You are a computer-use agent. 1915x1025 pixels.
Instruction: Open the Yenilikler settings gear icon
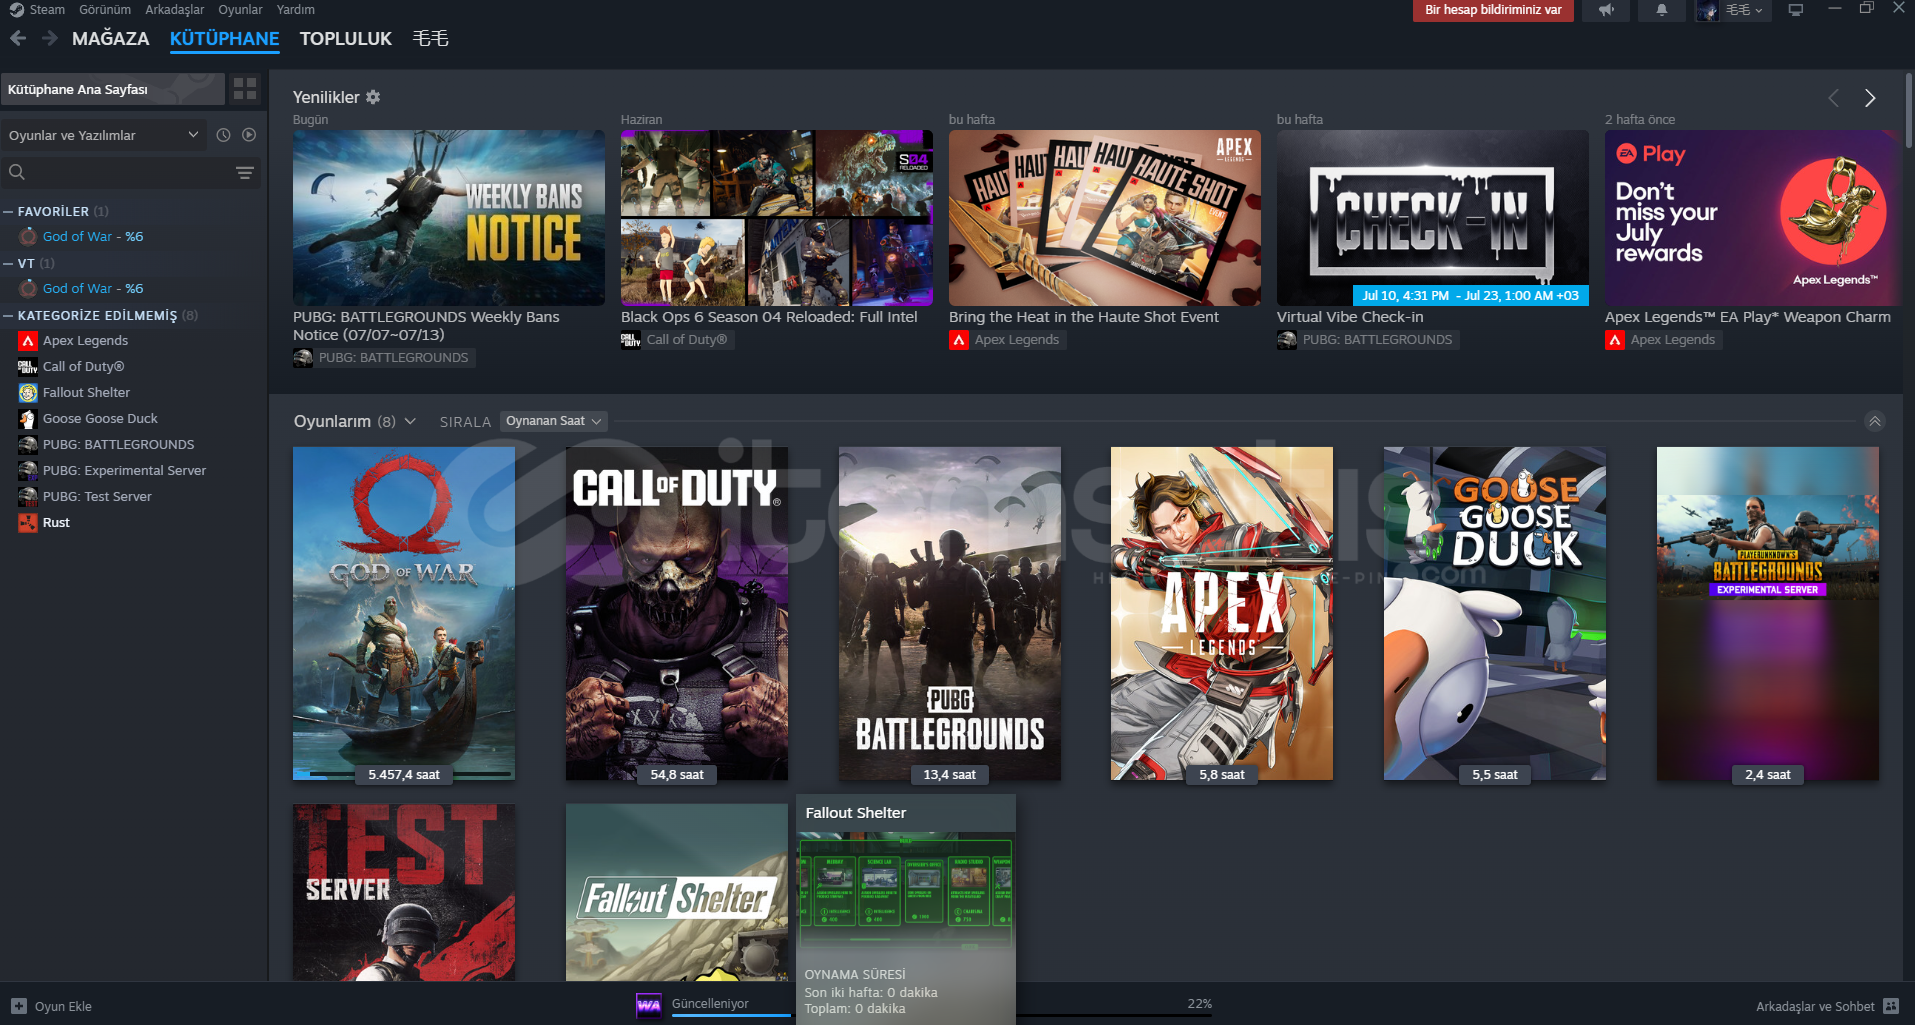[x=373, y=97]
